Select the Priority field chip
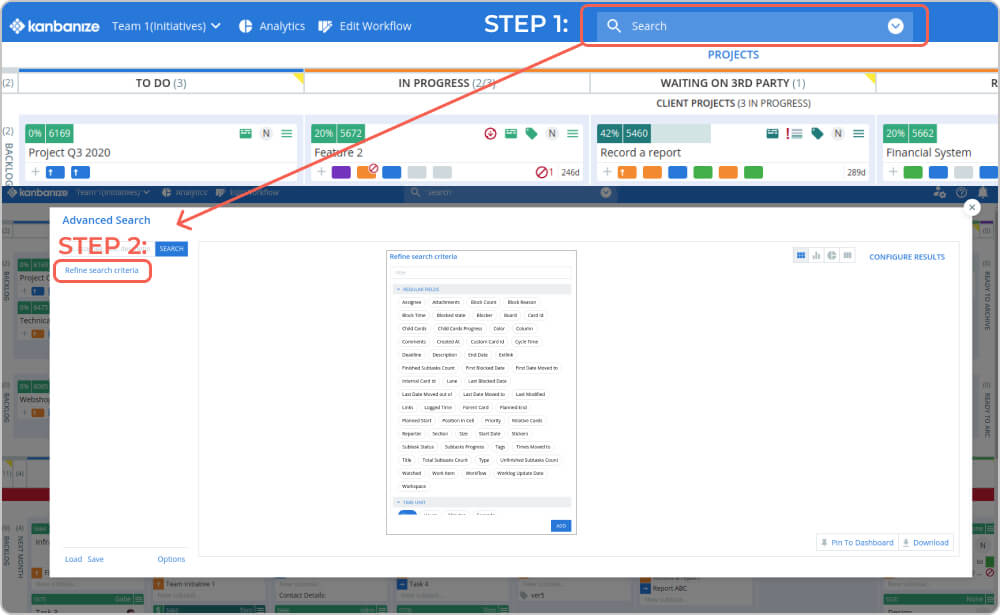Image resolution: width=1000 pixels, height=615 pixels. [x=492, y=420]
